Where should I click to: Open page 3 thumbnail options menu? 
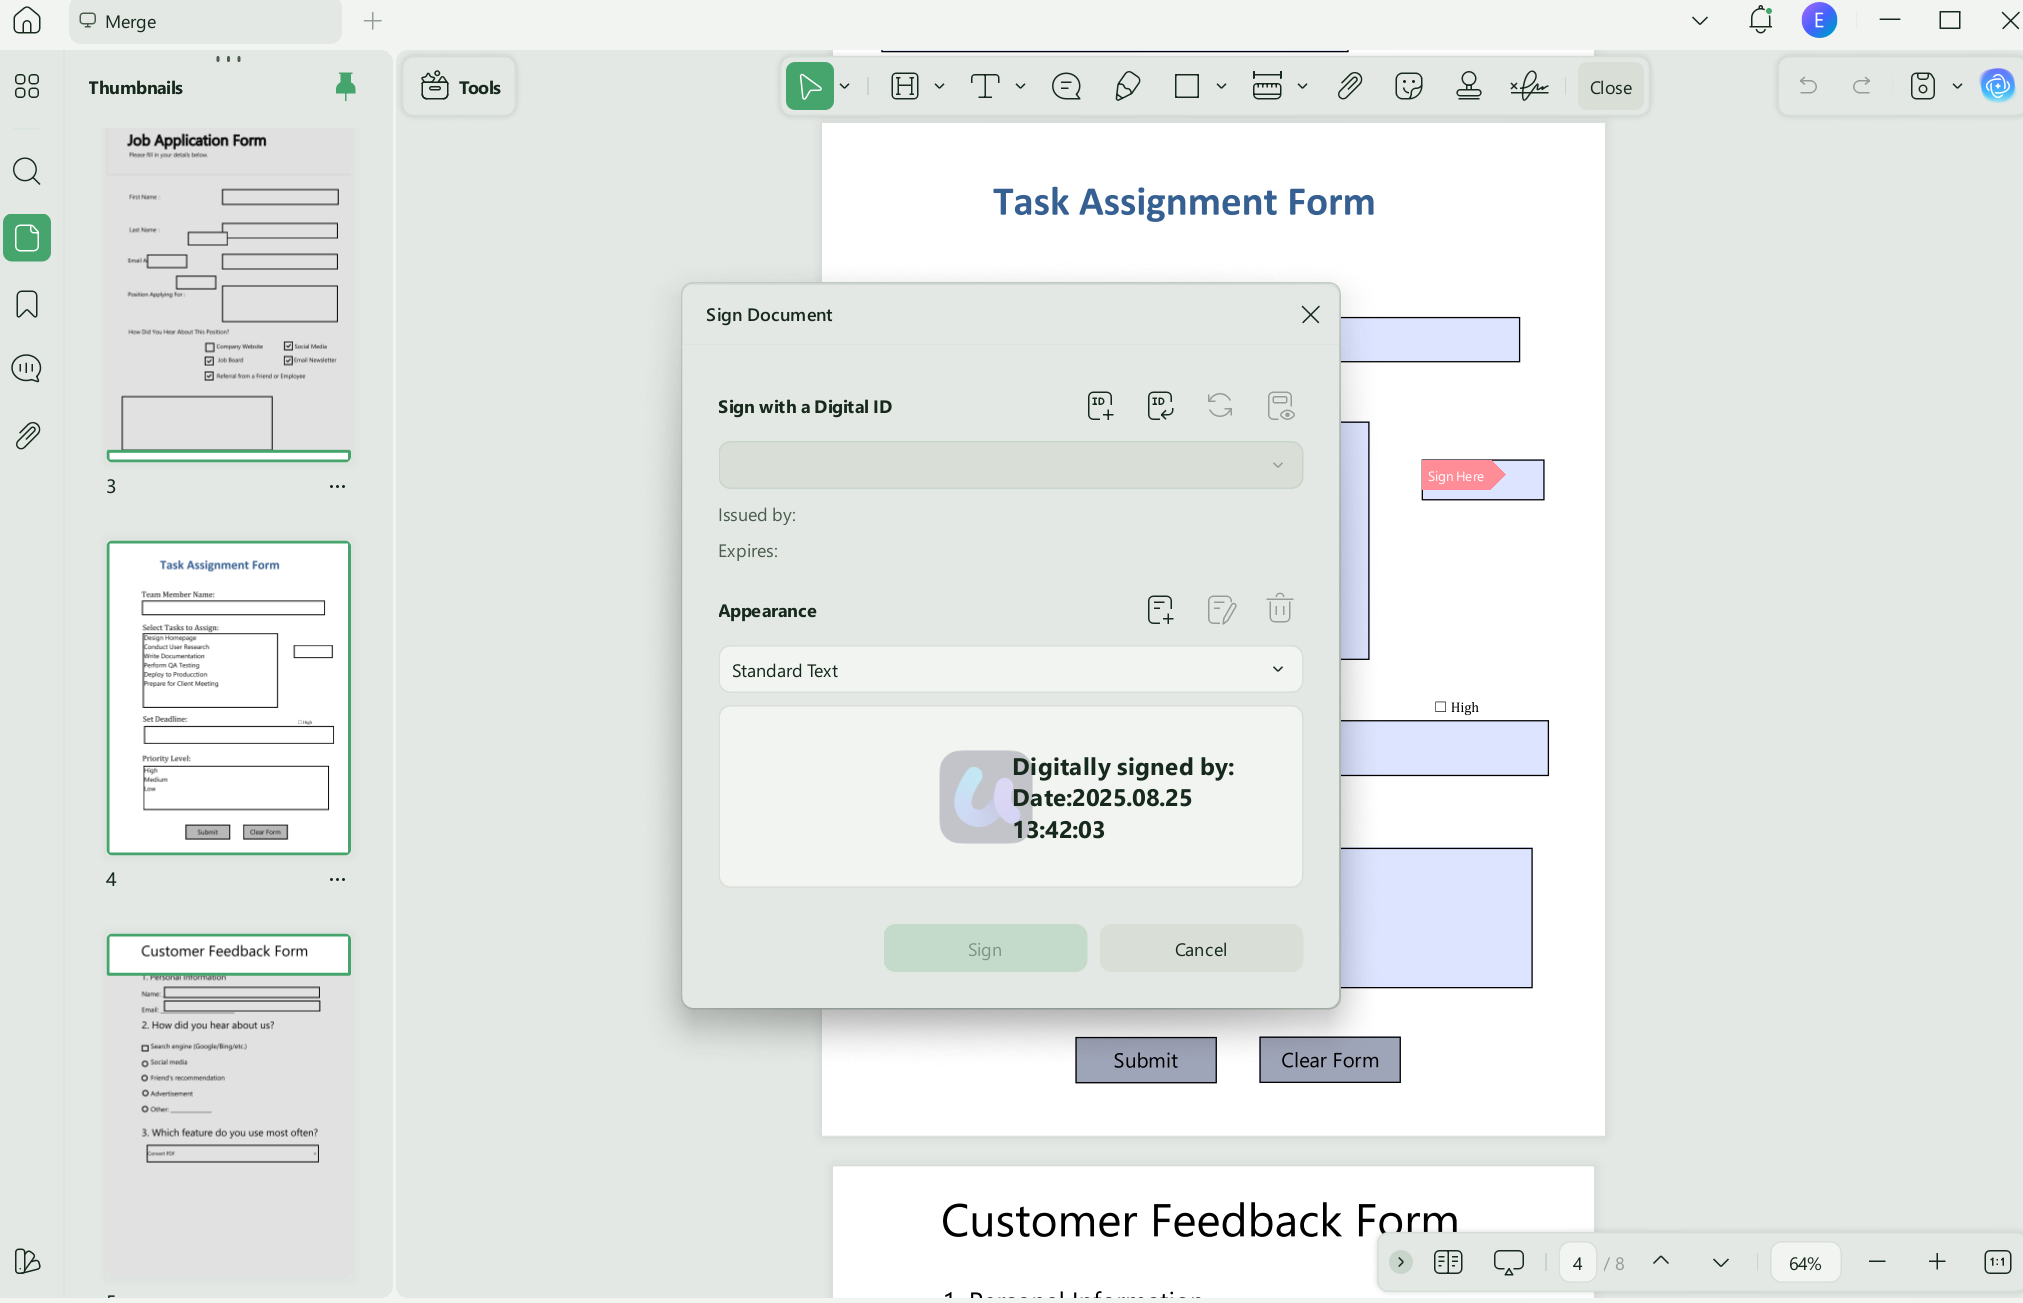337,487
